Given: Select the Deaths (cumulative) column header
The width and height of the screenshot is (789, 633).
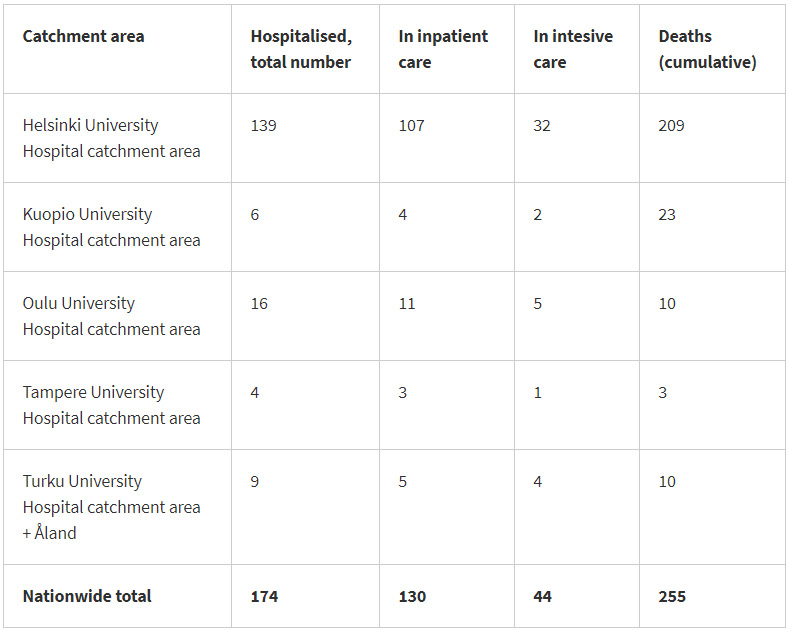Looking at the screenshot, I should point(707,49).
